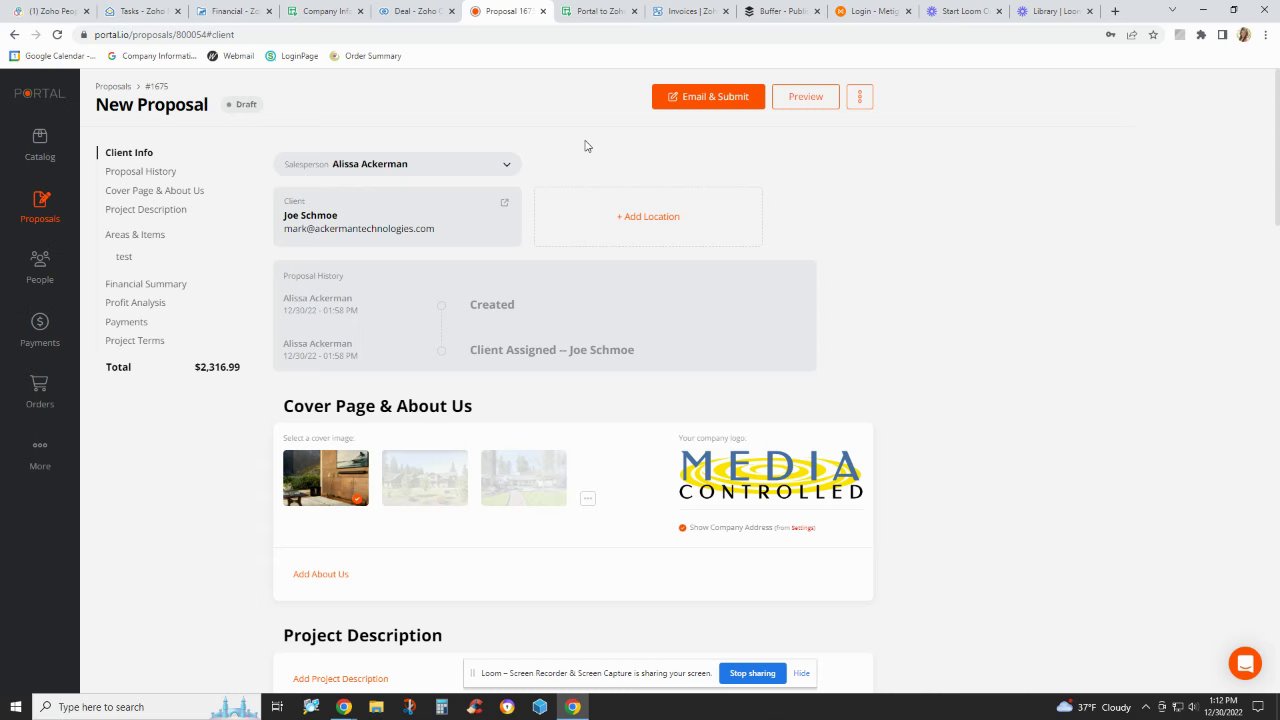Click Add About Us link
Viewport: 1280px width, 720px height.
point(321,574)
